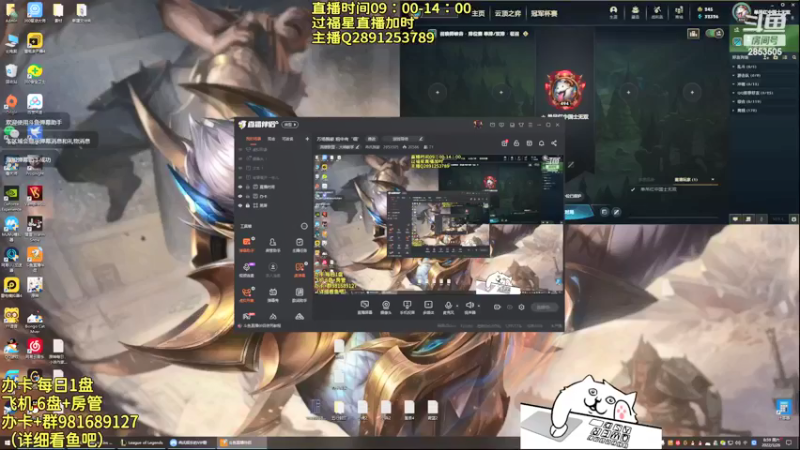Toggle the green switch in League lobby
Screen dimensions: 800x450
click(x=714, y=34)
